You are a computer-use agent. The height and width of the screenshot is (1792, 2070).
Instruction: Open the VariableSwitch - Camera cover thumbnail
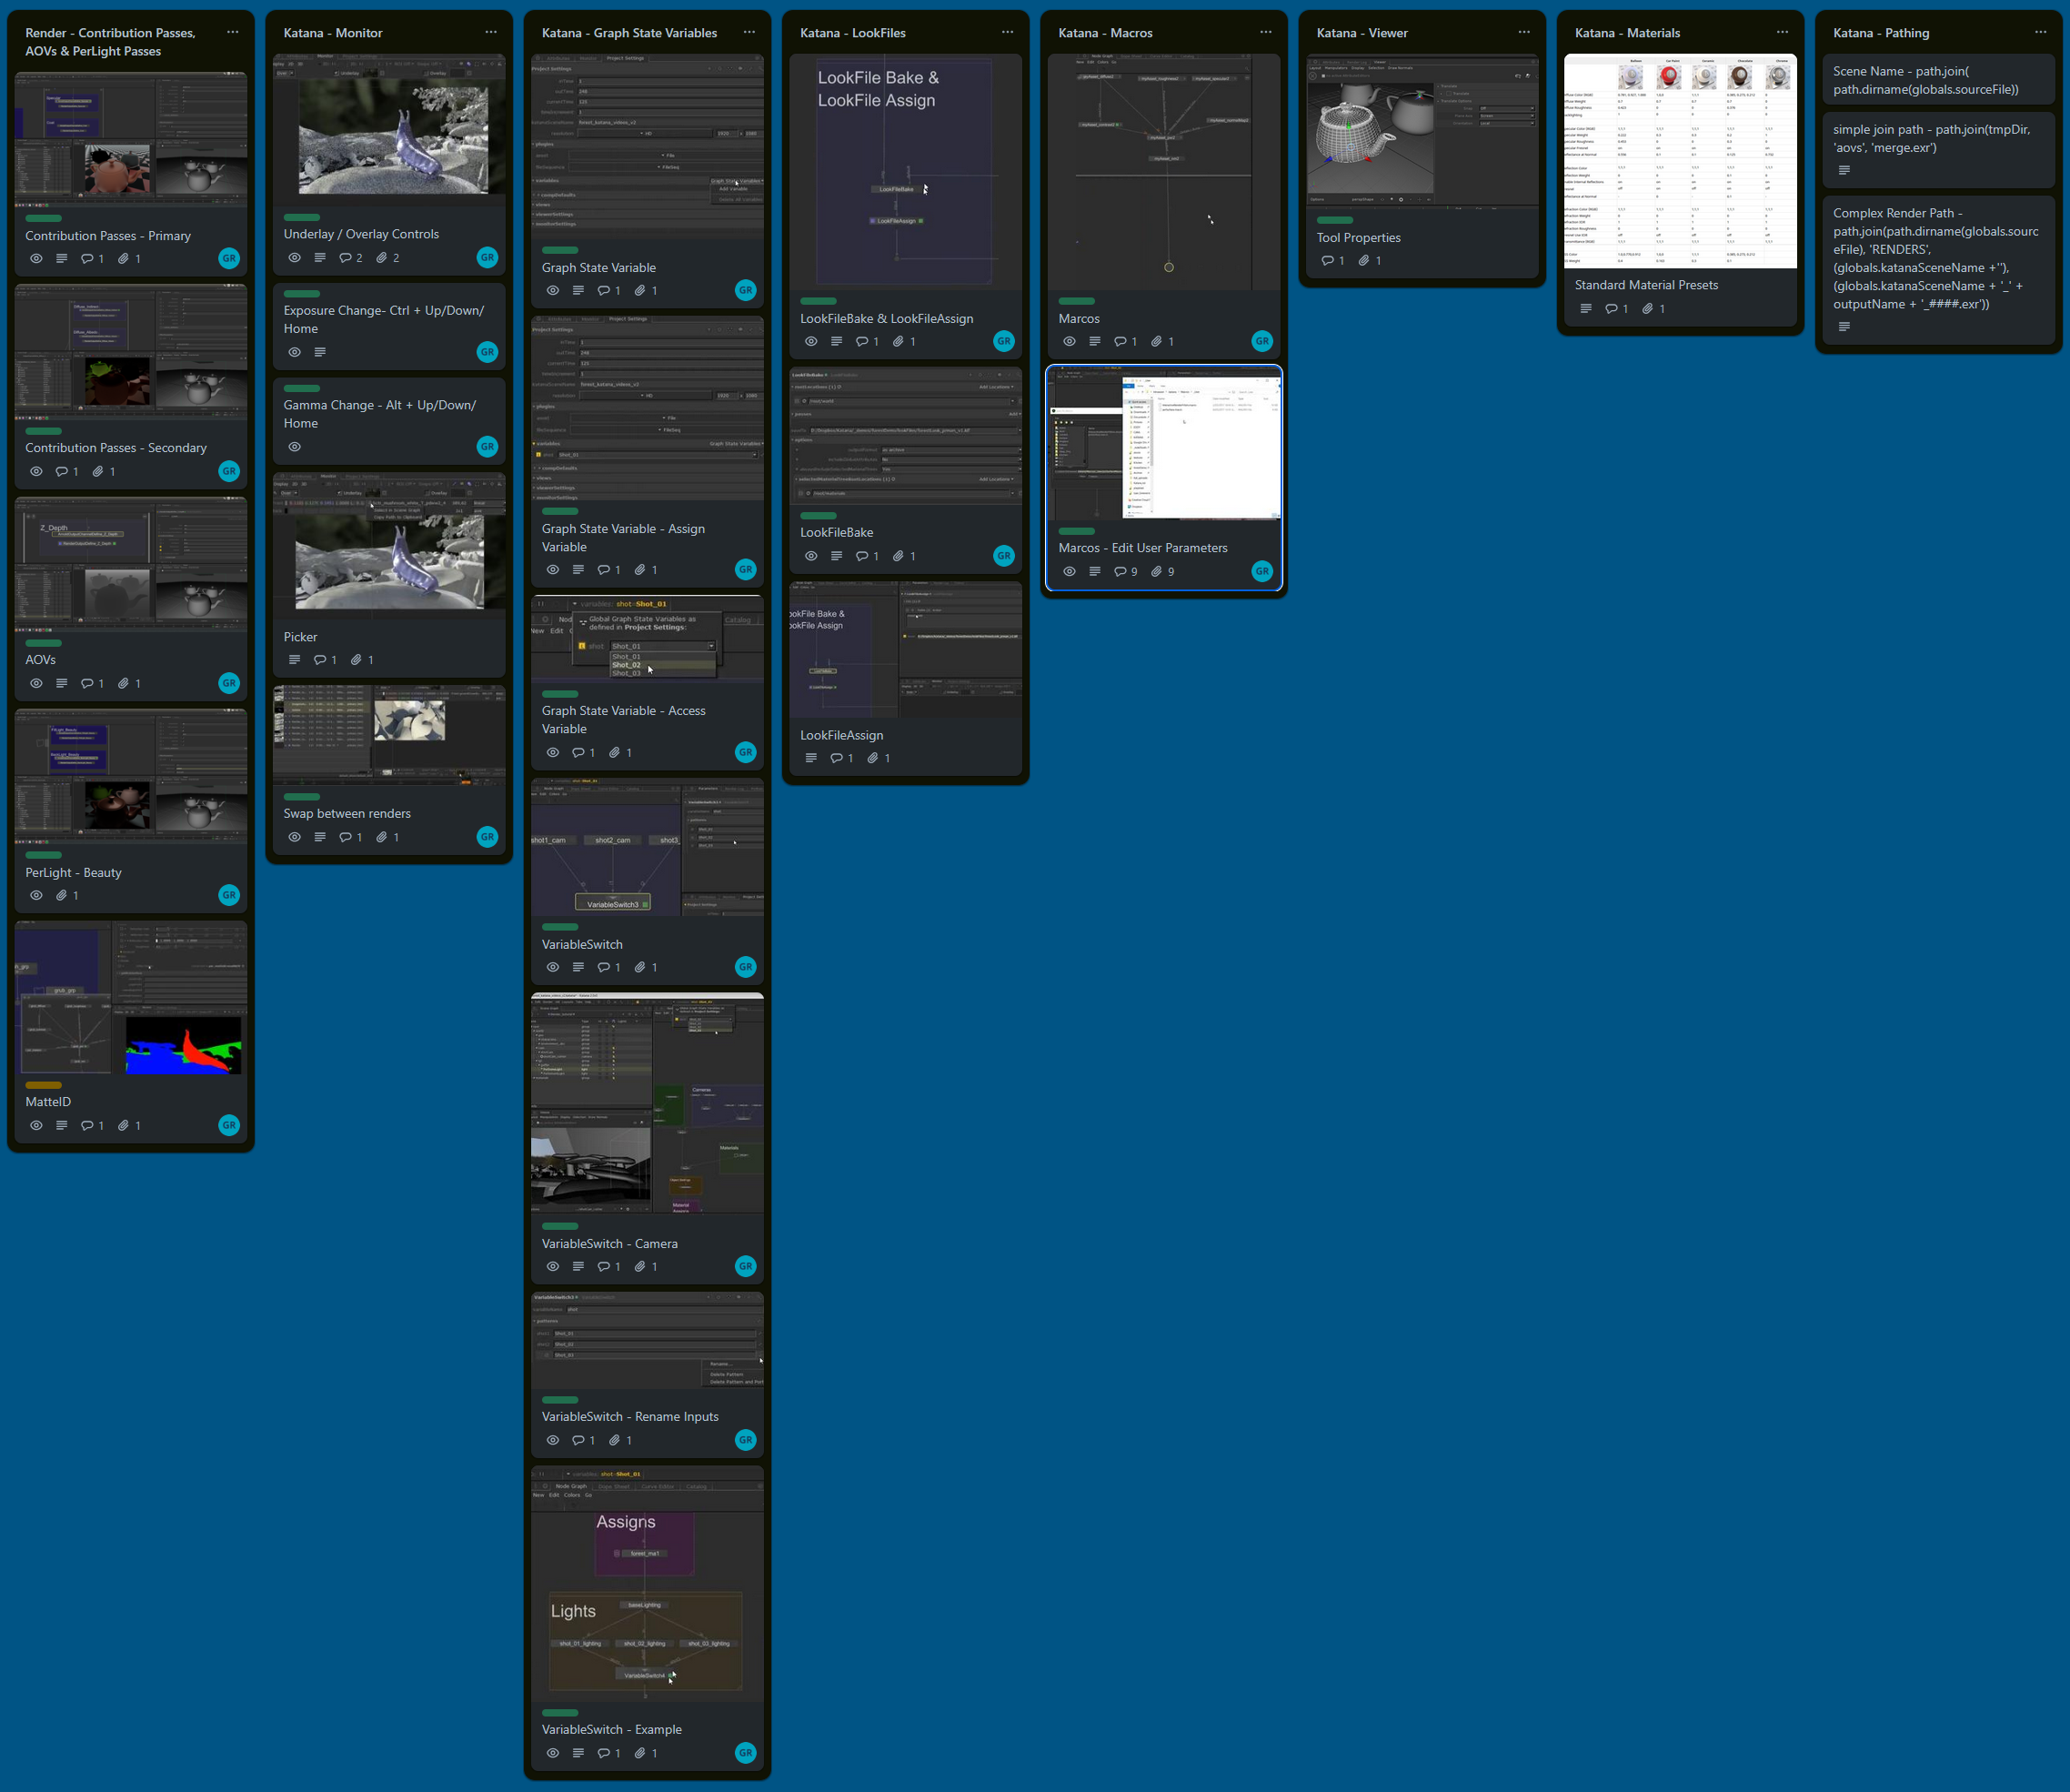pos(647,1102)
